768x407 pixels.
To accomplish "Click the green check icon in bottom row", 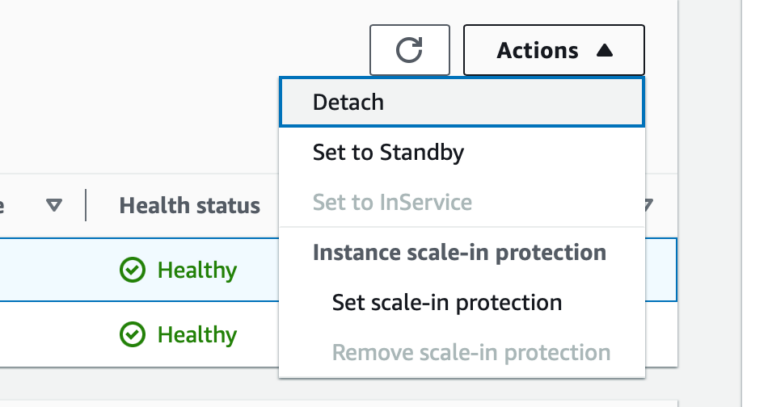I will click(x=132, y=335).
